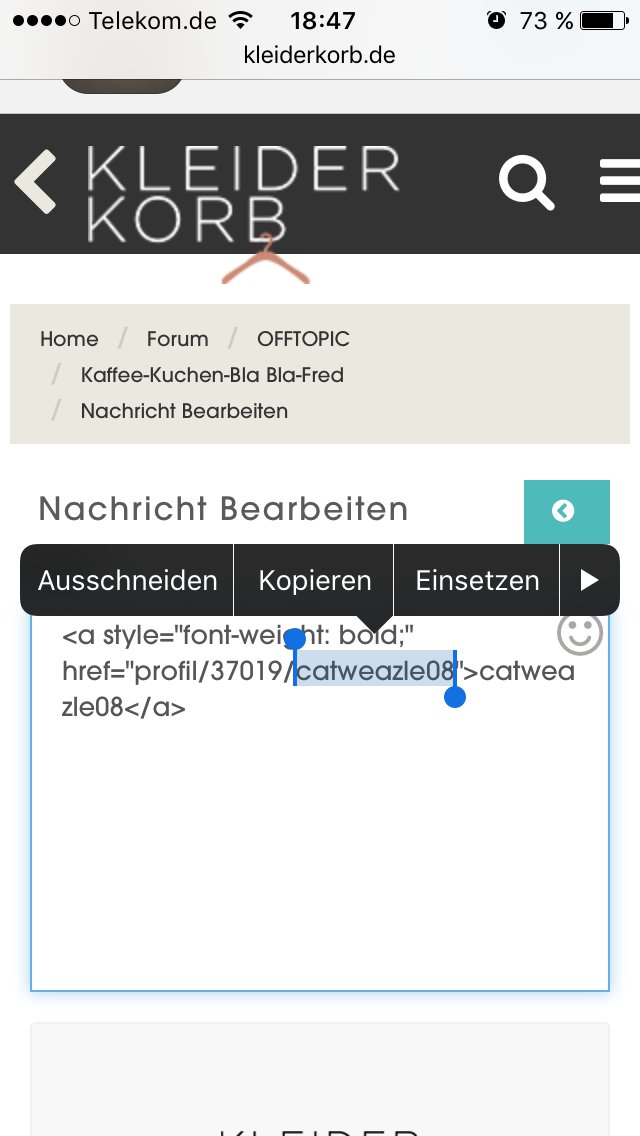The height and width of the screenshot is (1136, 640).
Task: Tap the alarm clock status icon
Action: [x=496, y=20]
